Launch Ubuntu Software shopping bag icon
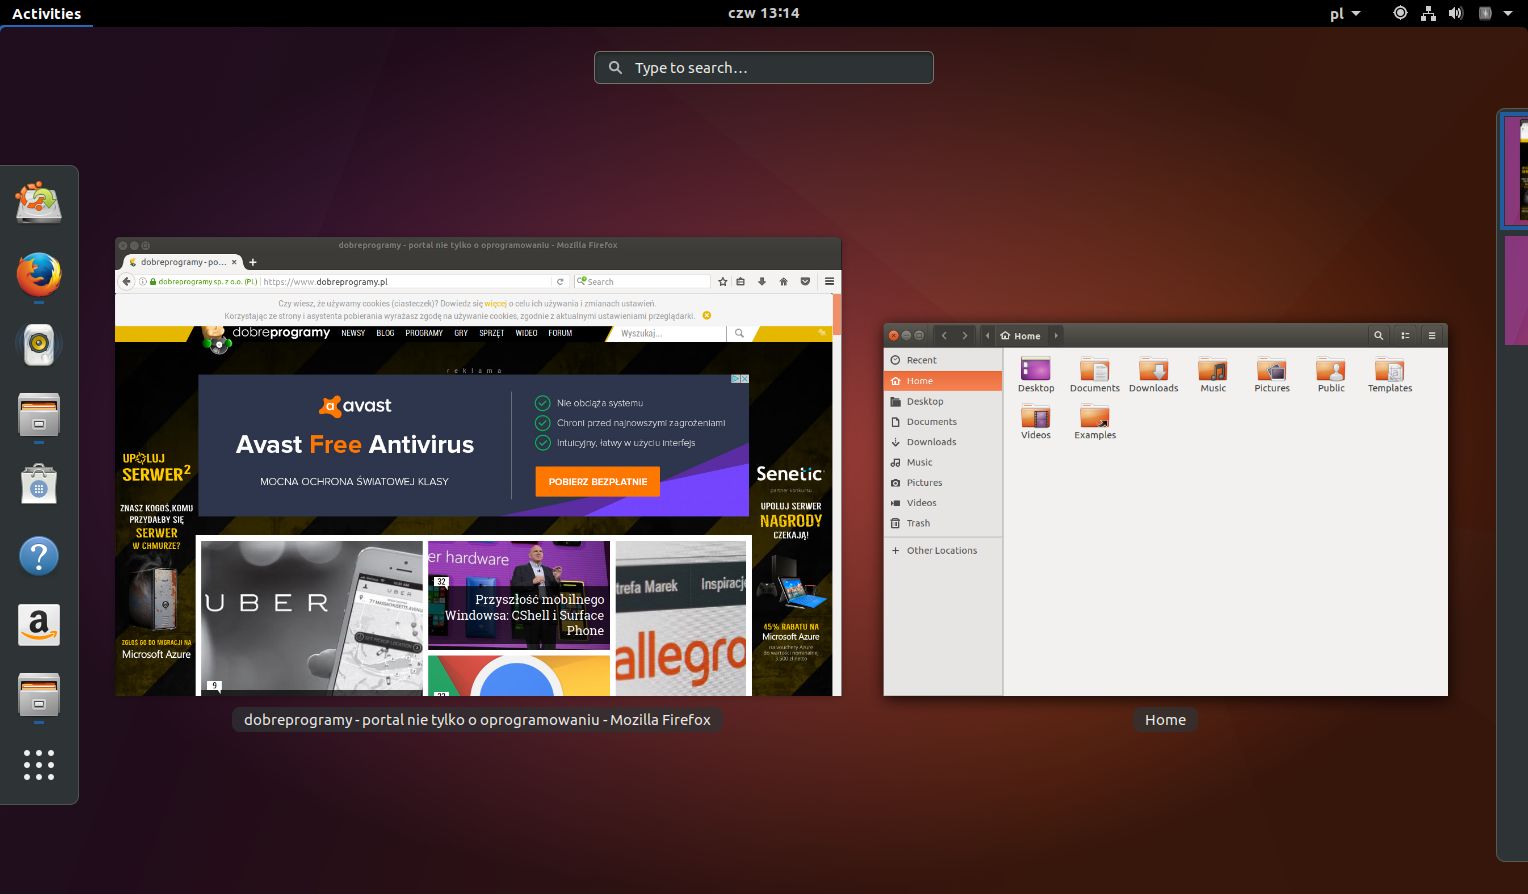This screenshot has width=1528, height=894. coord(39,485)
